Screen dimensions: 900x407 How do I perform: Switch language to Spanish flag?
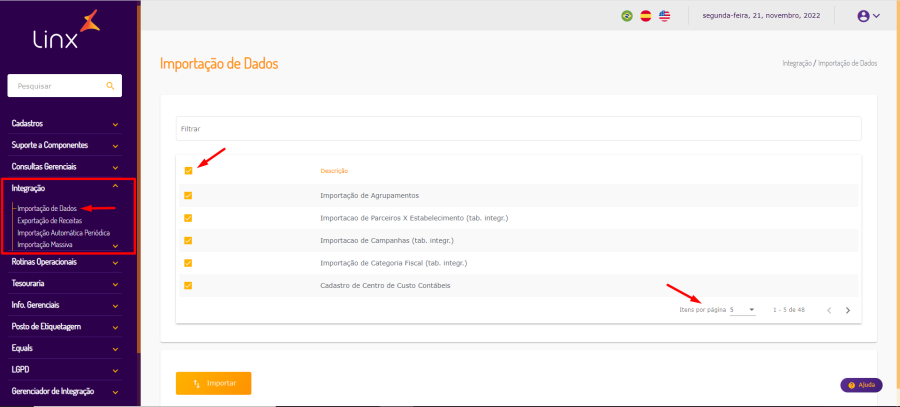(x=646, y=16)
